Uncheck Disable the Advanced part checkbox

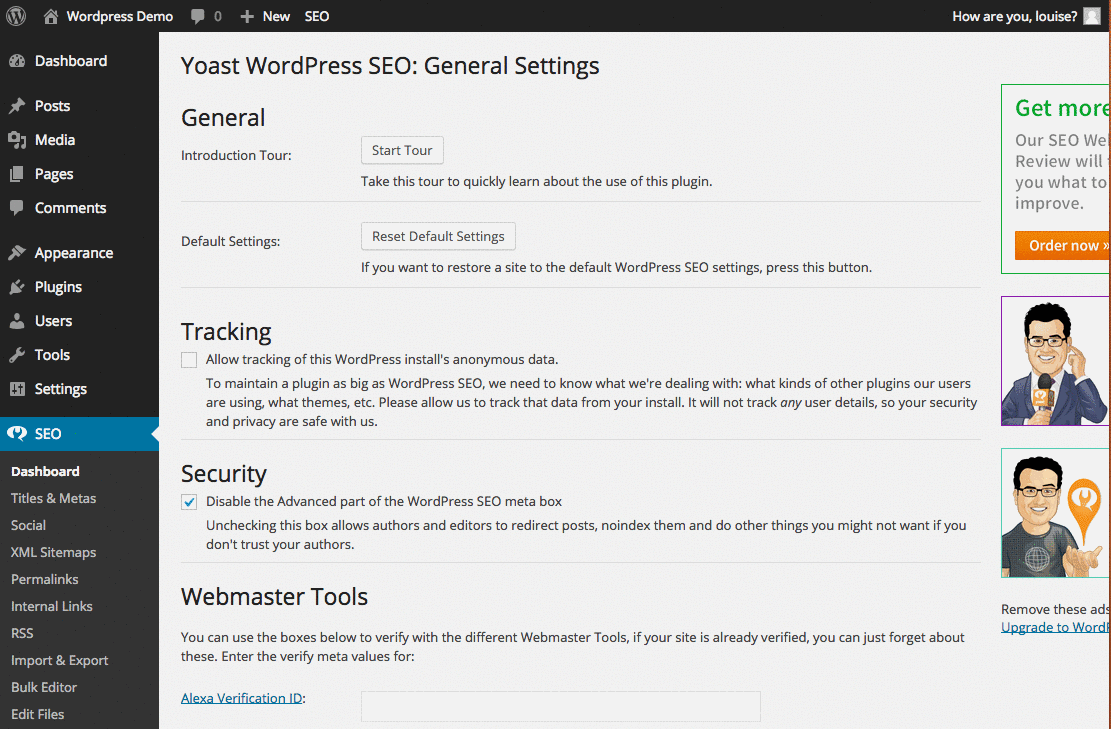coord(189,502)
